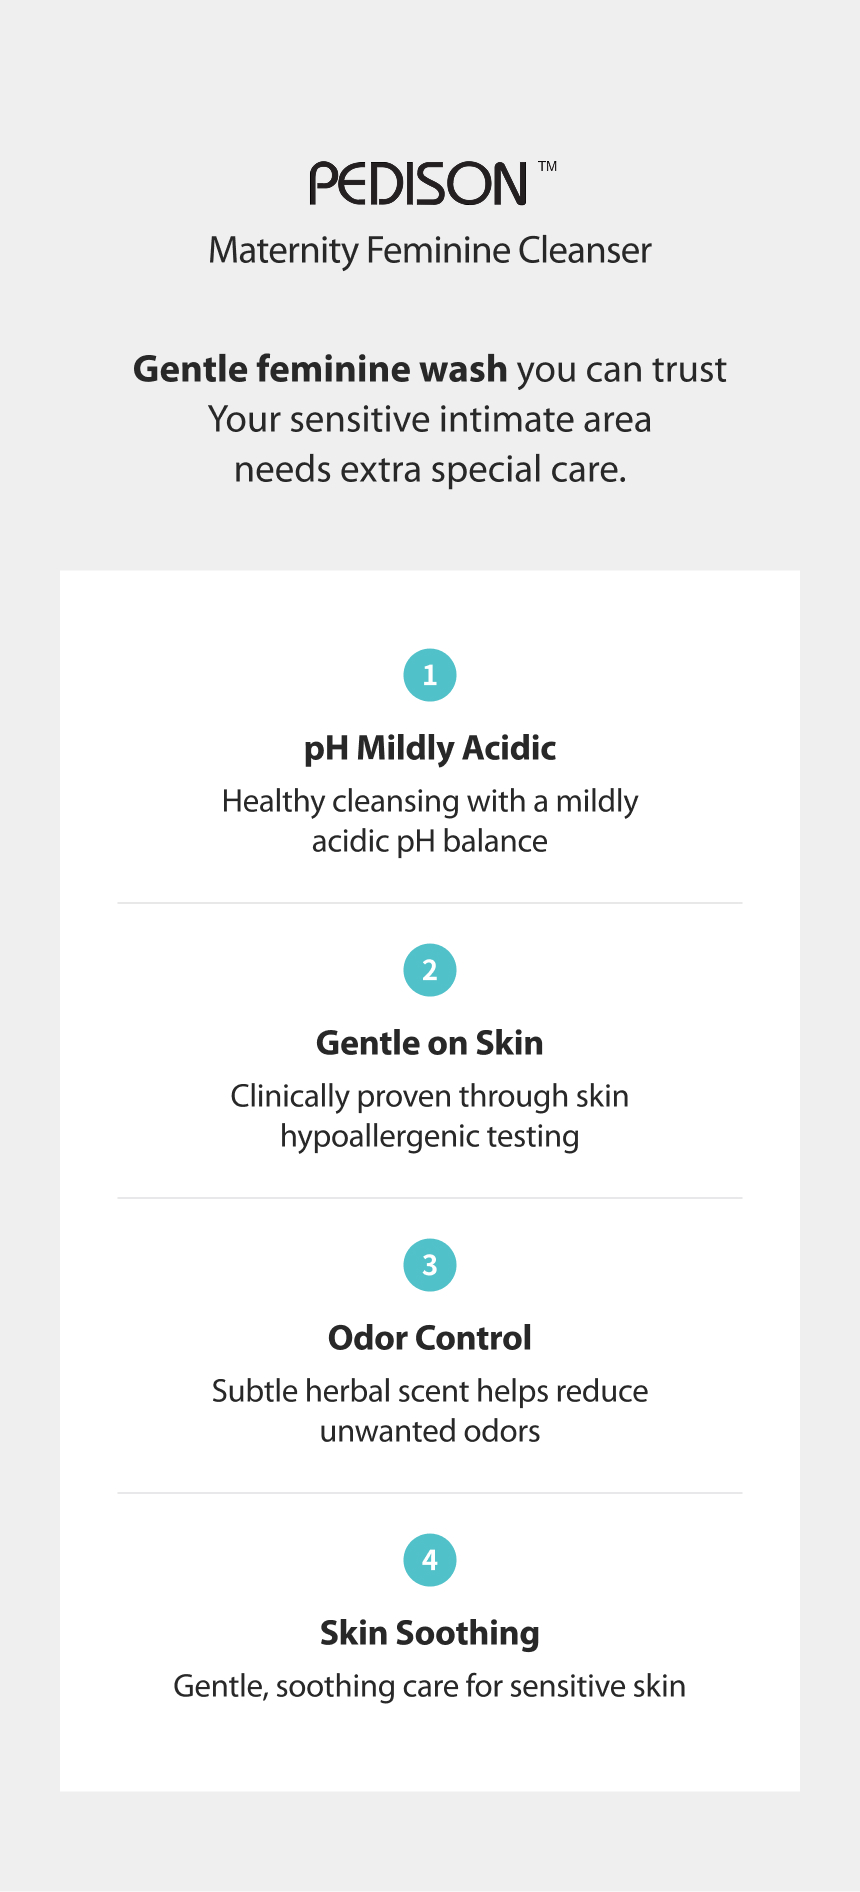The width and height of the screenshot is (860, 1892).
Task: Select the pH Mildly Acidic heading
Action: tap(430, 748)
